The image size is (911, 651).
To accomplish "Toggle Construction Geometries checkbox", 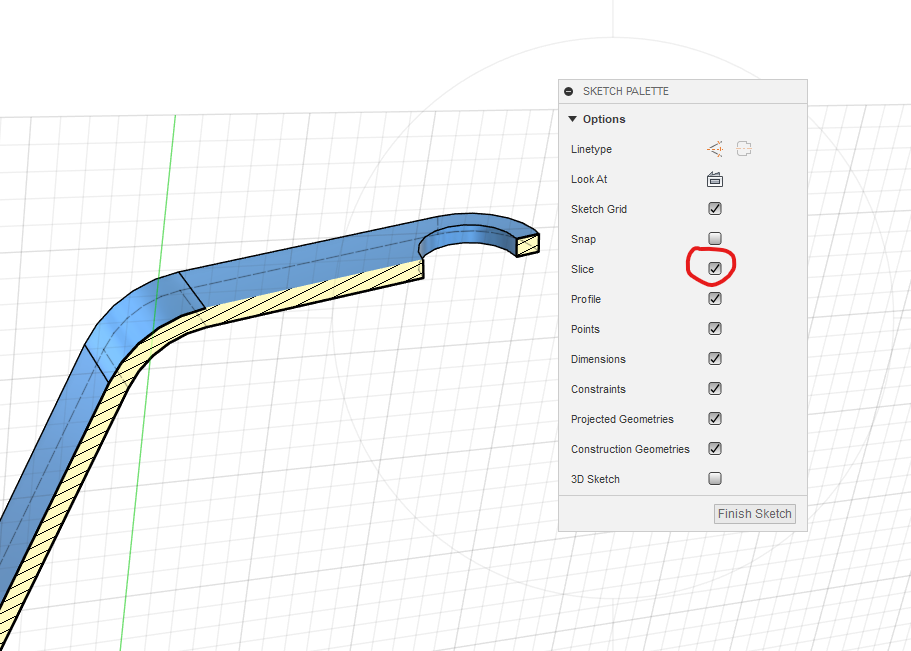I will [715, 449].
